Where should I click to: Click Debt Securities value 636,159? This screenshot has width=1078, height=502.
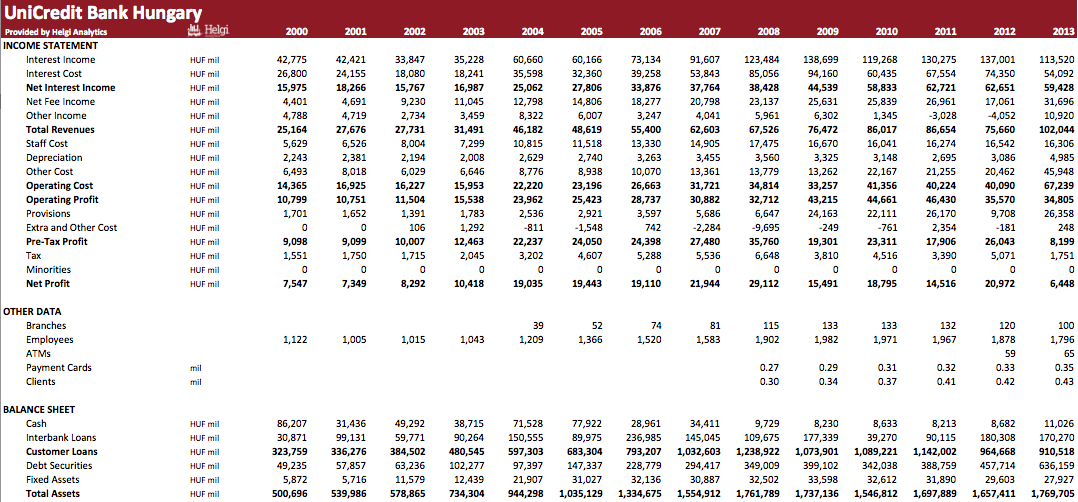point(1057,466)
